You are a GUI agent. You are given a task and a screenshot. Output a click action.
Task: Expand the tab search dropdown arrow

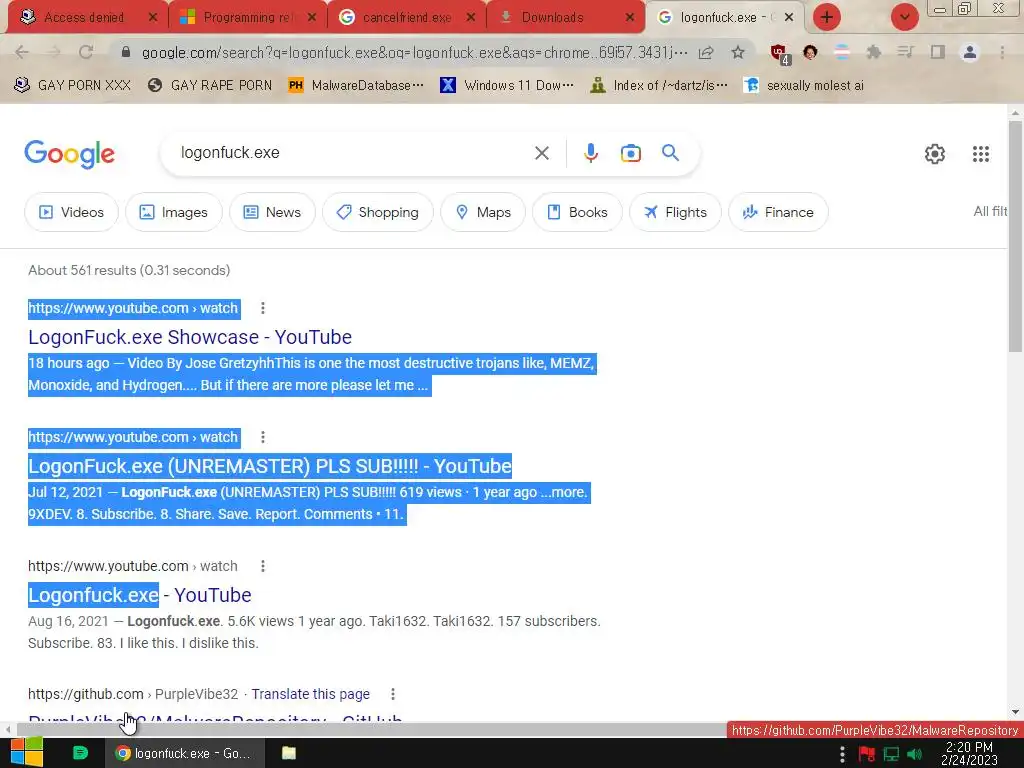(904, 17)
